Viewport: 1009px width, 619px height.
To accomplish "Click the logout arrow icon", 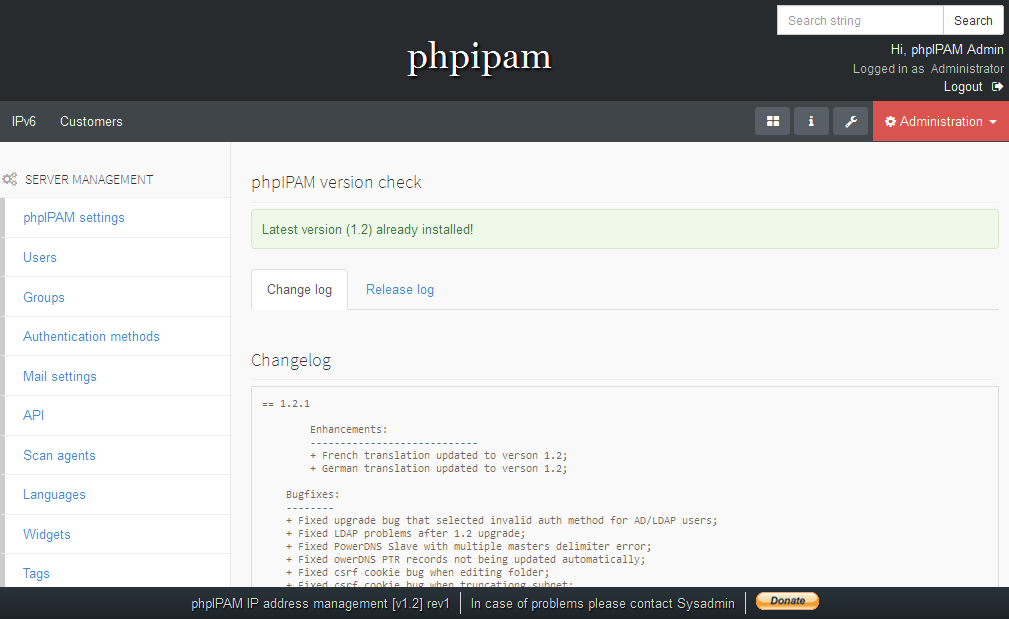I will pos(997,86).
